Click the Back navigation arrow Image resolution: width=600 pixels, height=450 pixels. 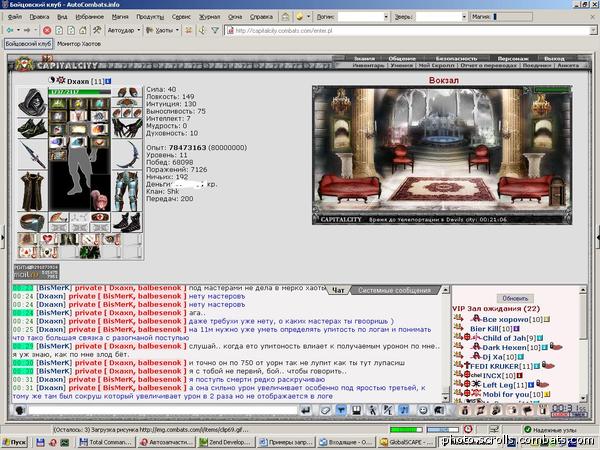click(10, 30)
